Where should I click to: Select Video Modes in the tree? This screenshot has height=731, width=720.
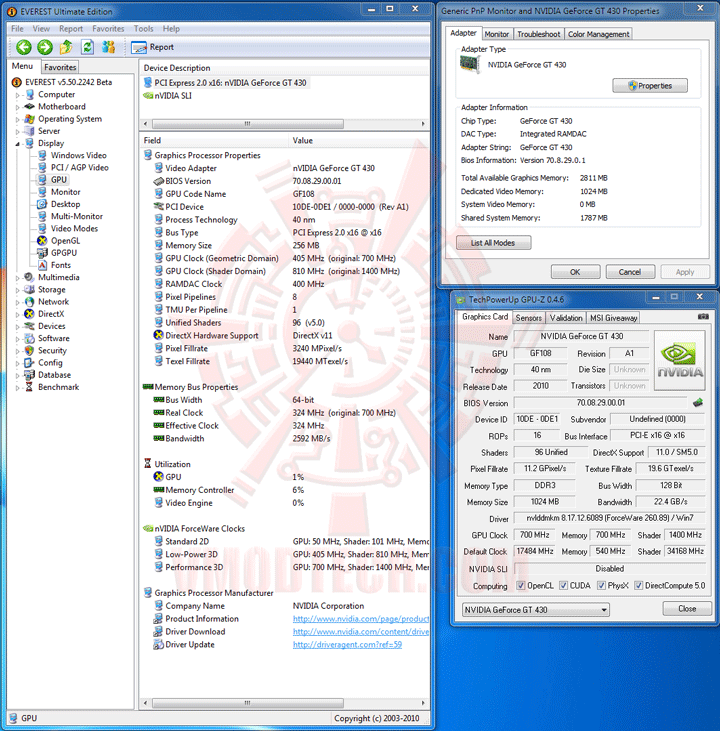tap(74, 228)
